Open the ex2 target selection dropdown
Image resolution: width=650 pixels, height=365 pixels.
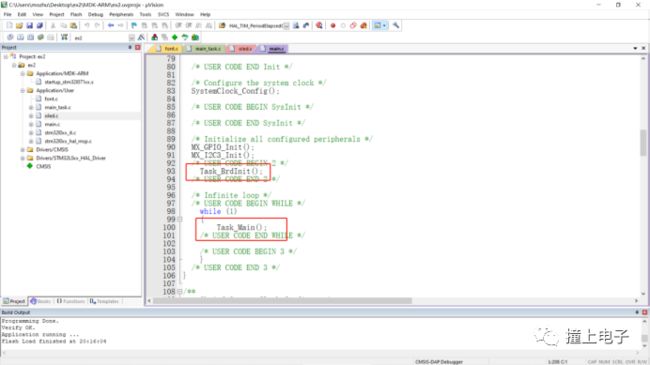131,38
